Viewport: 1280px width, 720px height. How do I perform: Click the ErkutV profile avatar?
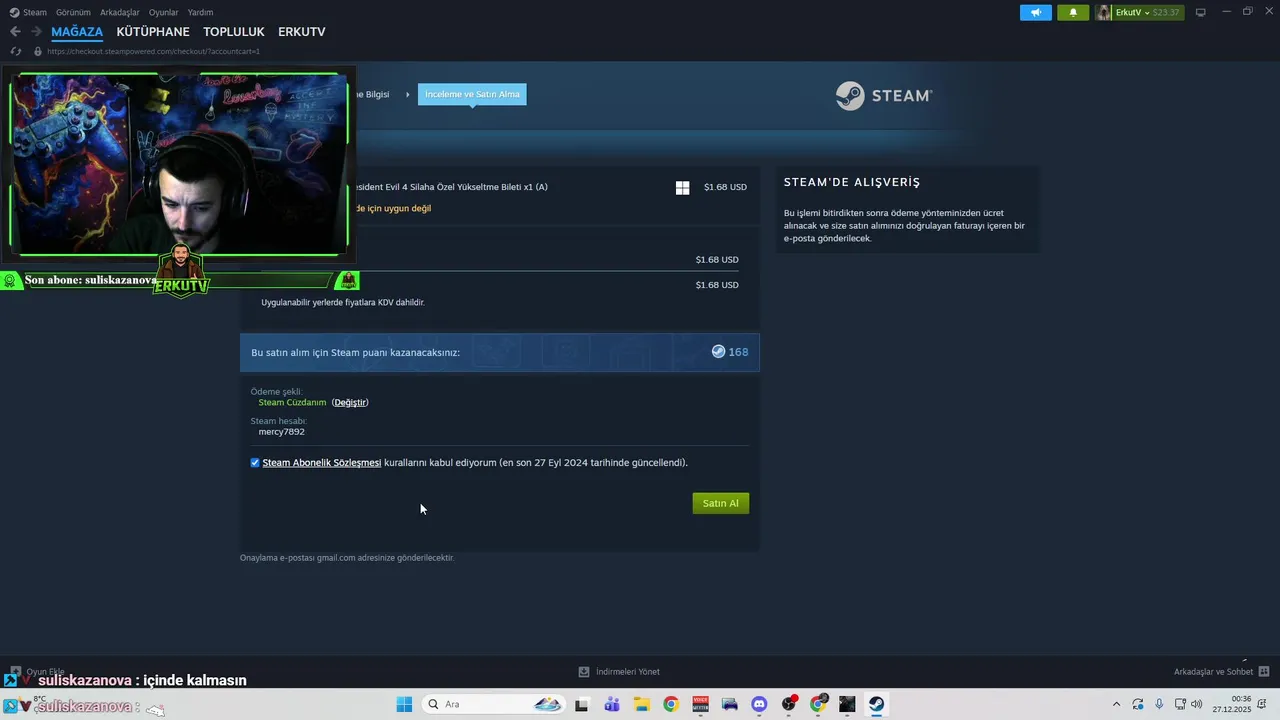(1103, 12)
